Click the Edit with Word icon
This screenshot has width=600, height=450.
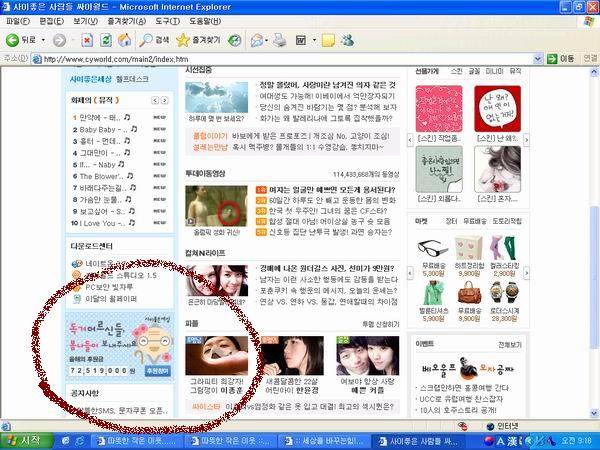pos(301,40)
